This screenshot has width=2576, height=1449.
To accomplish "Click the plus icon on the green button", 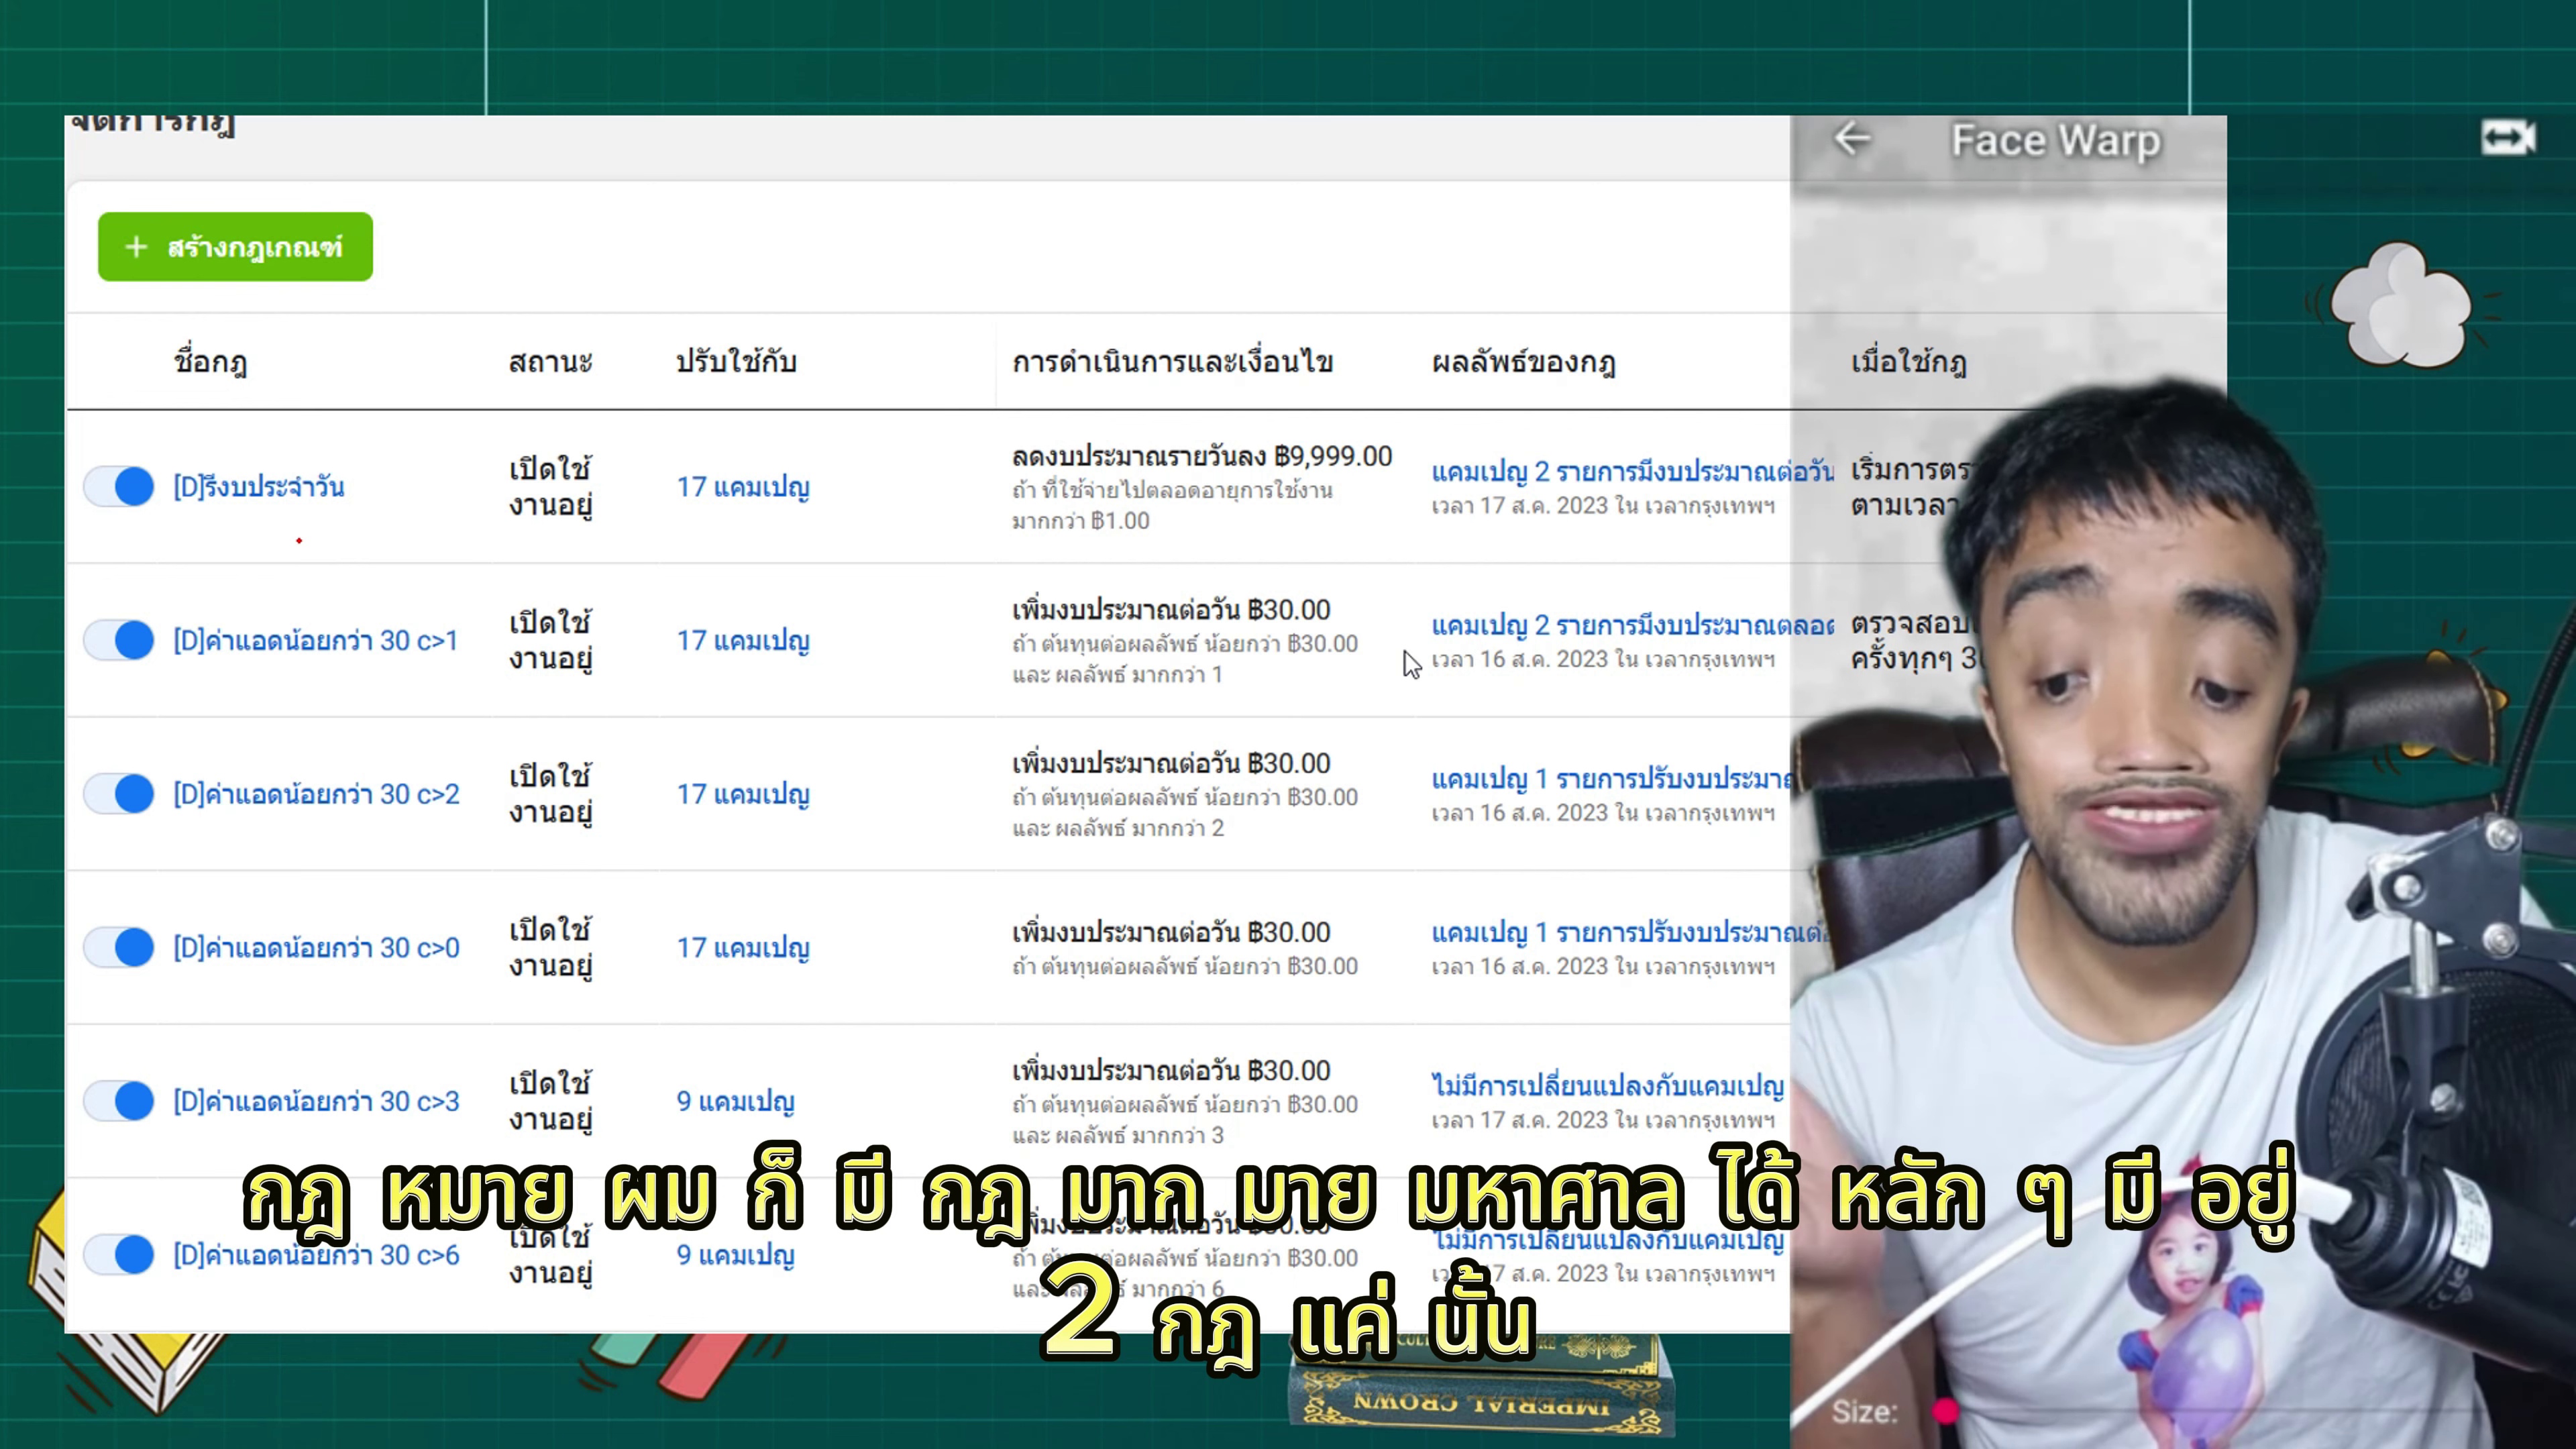I will click(137, 247).
